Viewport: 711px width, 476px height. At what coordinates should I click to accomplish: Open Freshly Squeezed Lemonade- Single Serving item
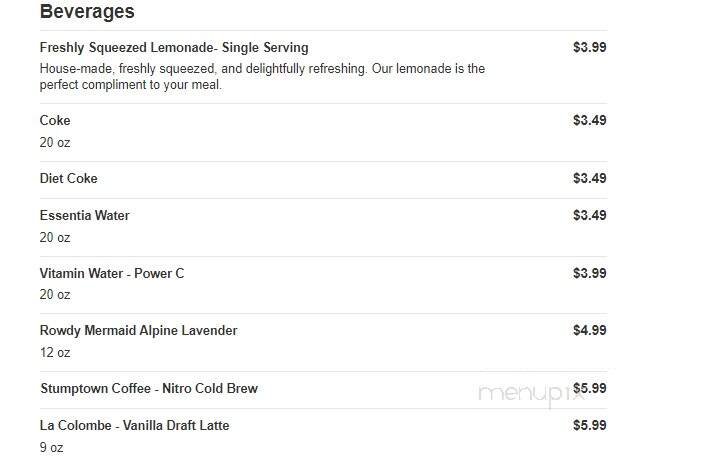pyautogui.click(x=174, y=47)
